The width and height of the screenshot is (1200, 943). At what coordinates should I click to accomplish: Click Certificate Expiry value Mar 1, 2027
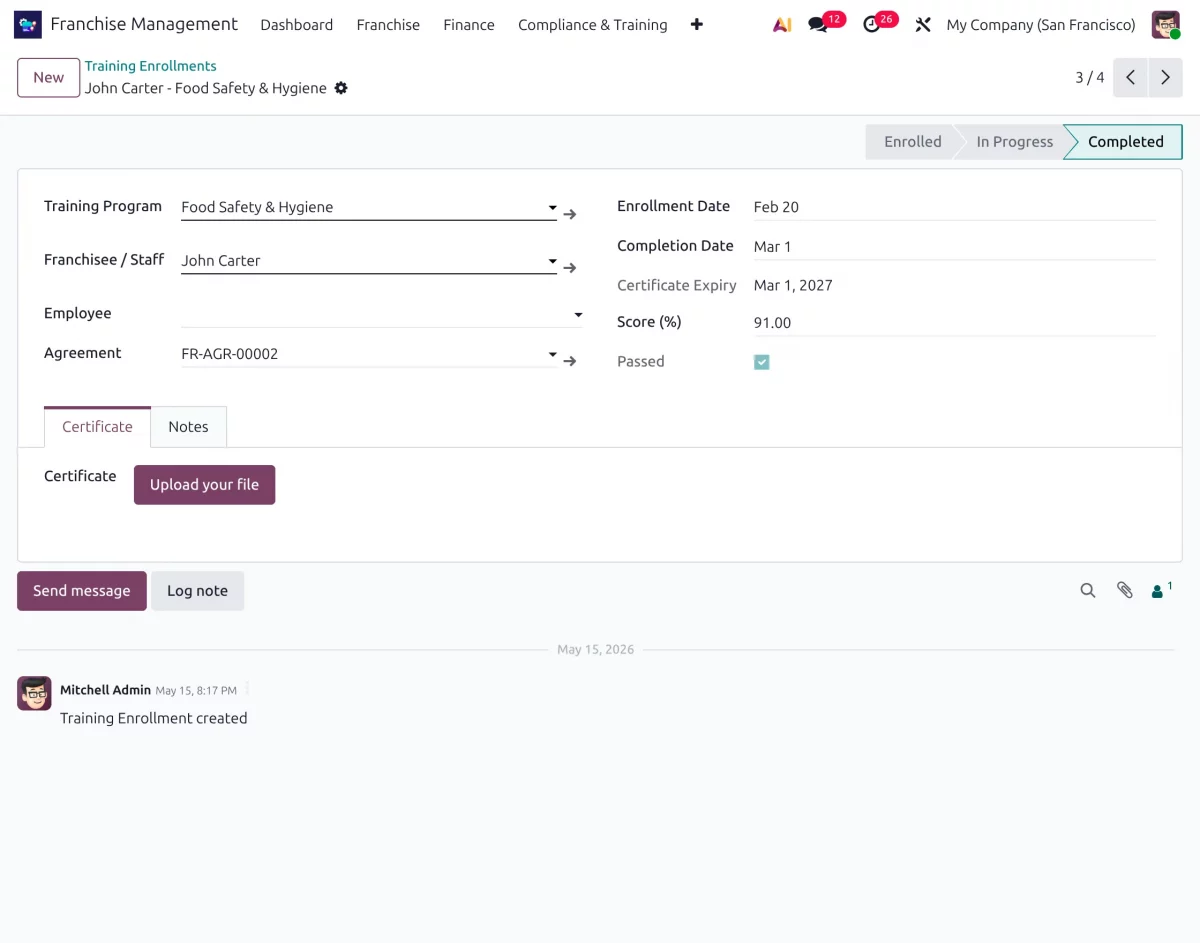tap(793, 285)
